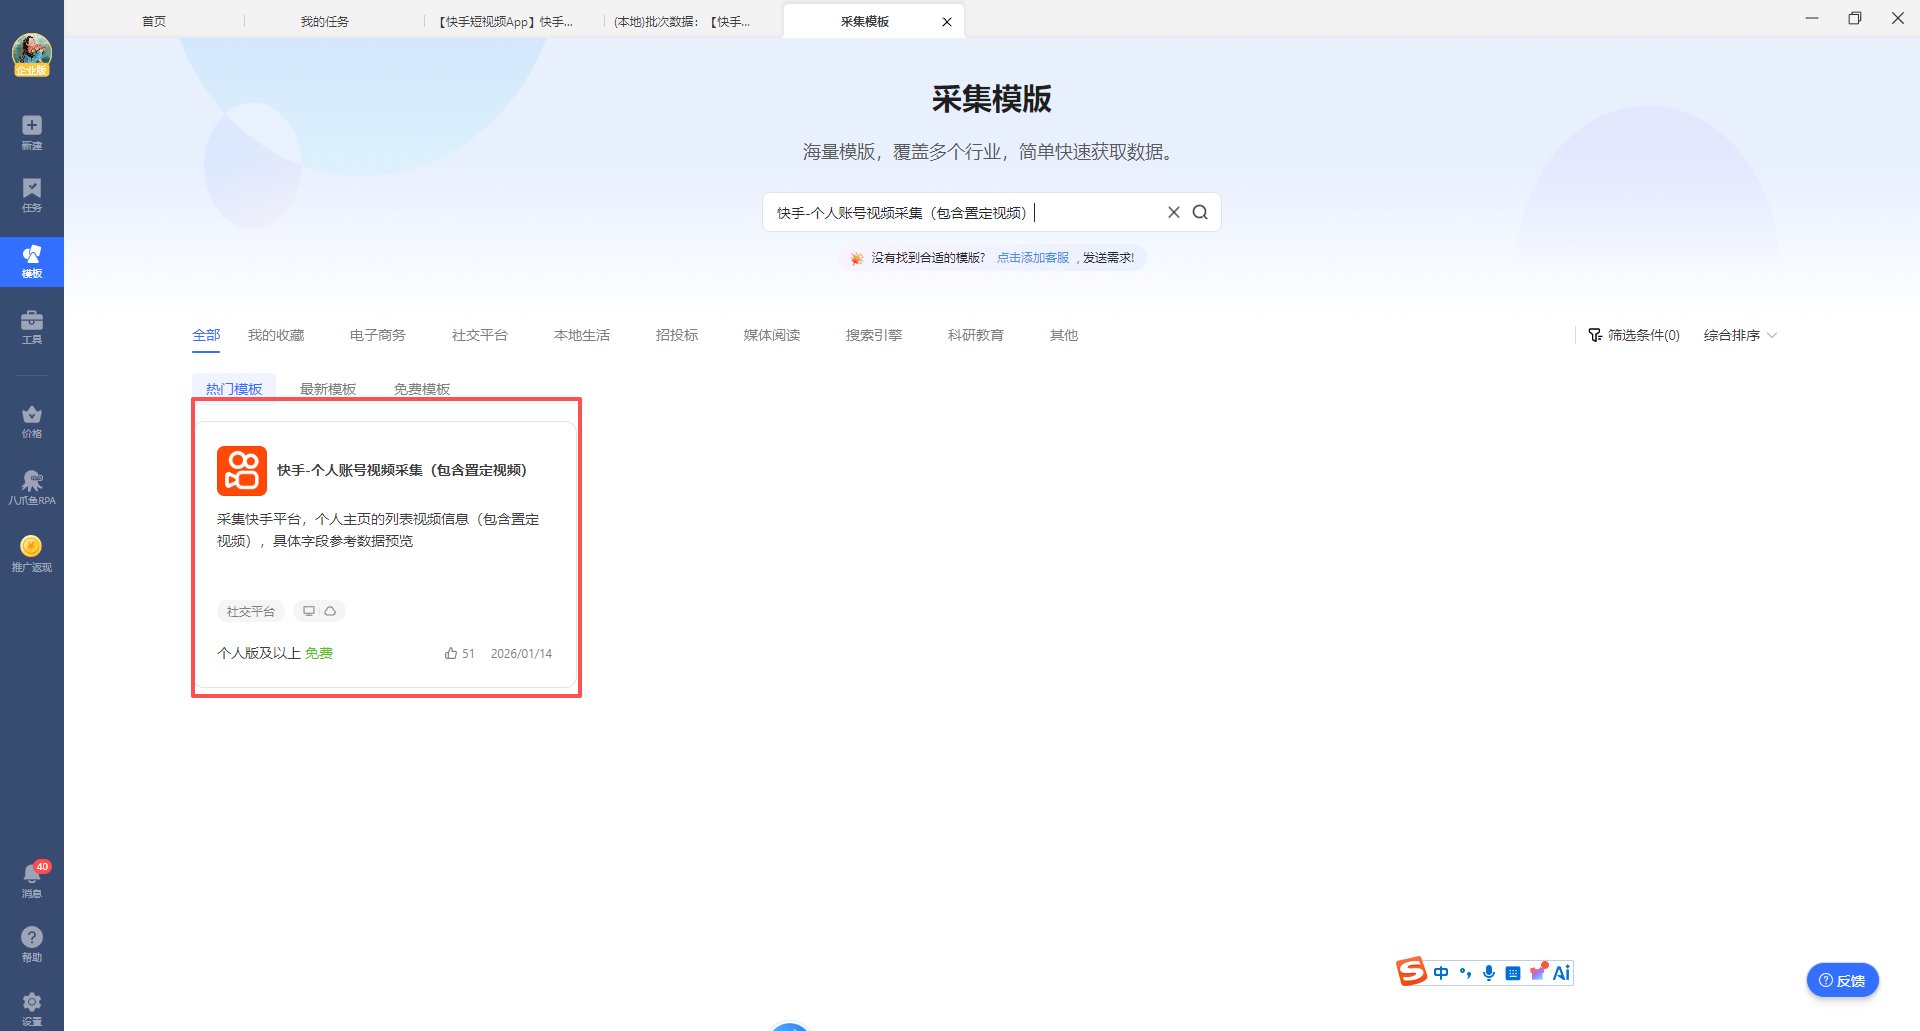Select the 社交平台 category
Image resolution: width=1920 pixels, height=1031 pixels.
point(480,335)
